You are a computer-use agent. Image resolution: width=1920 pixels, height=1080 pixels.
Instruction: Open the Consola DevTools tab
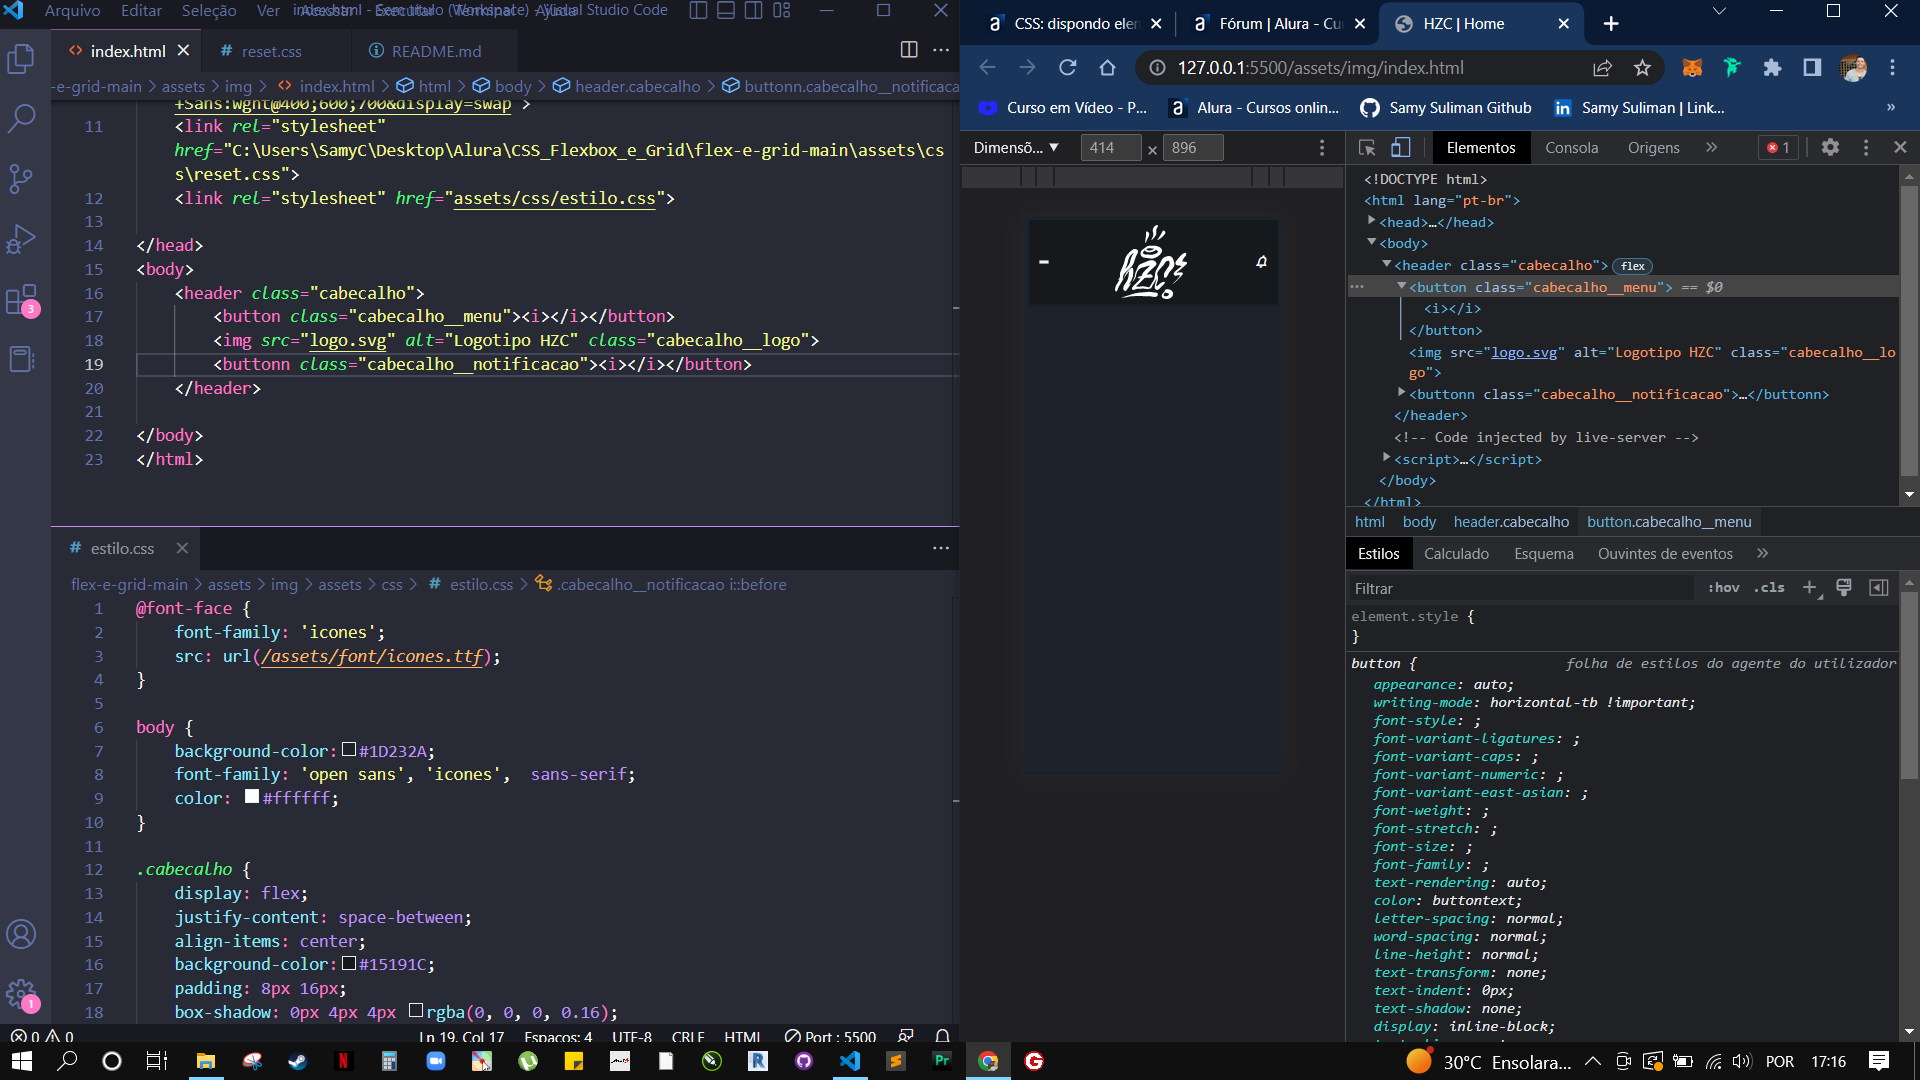click(1572, 148)
